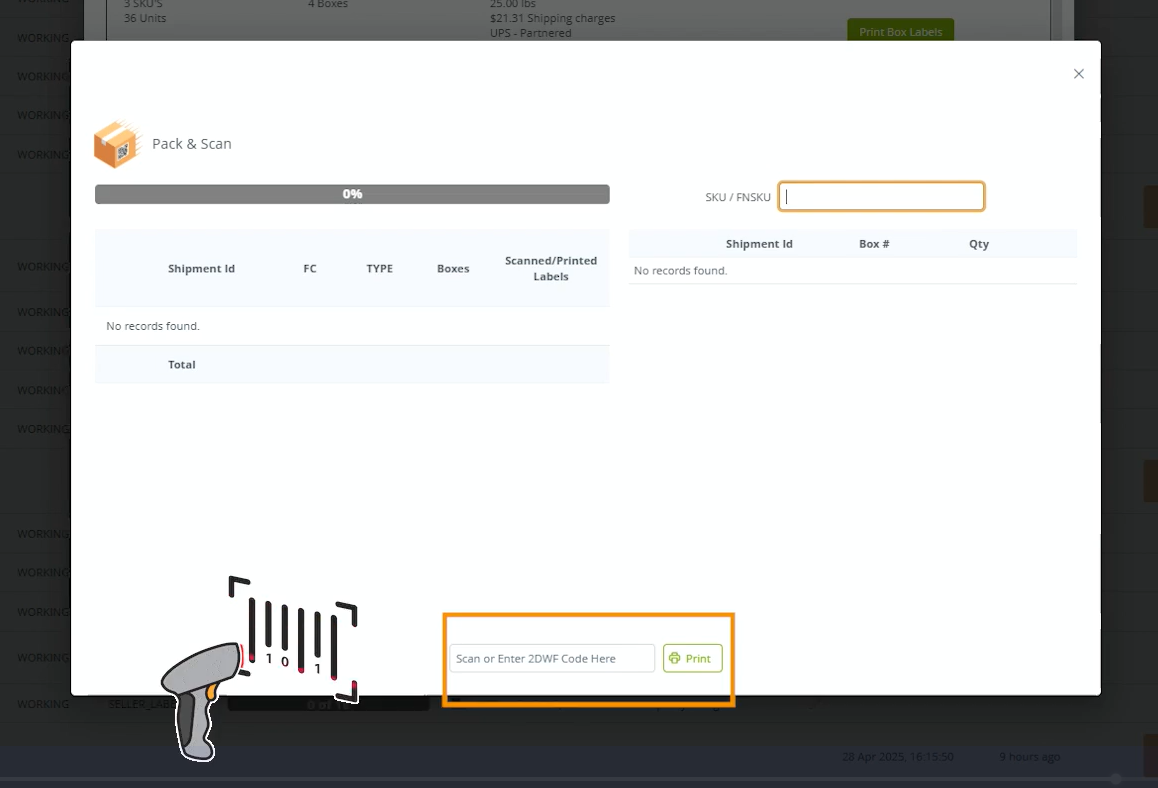
Task: Select the Qty column header
Action: point(978,243)
